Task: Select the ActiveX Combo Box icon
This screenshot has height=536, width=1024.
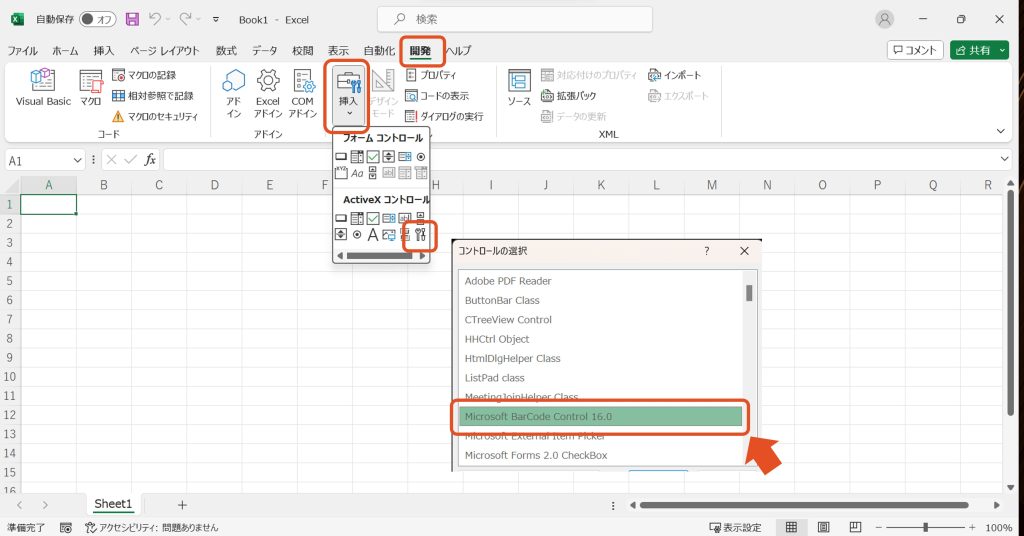Action: tap(357, 218)
